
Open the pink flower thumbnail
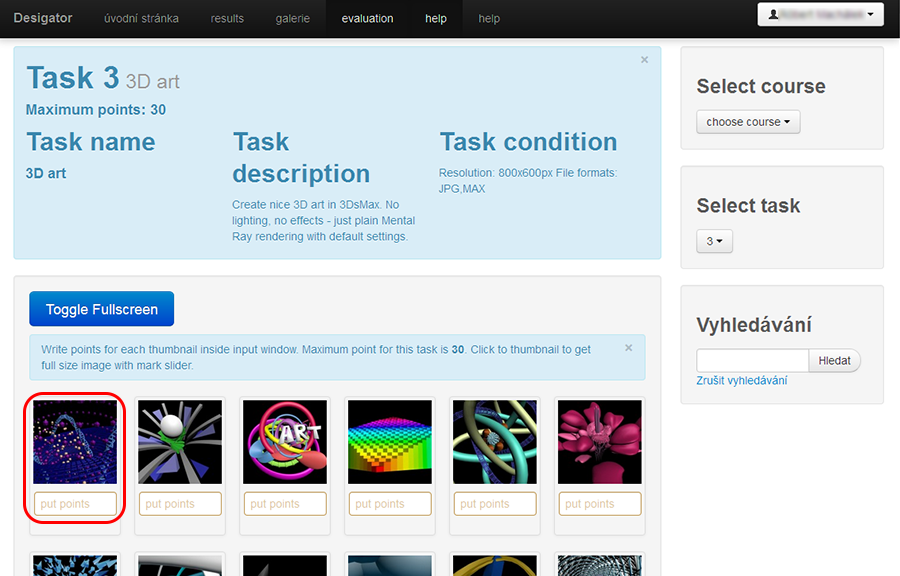coord(600,442)
